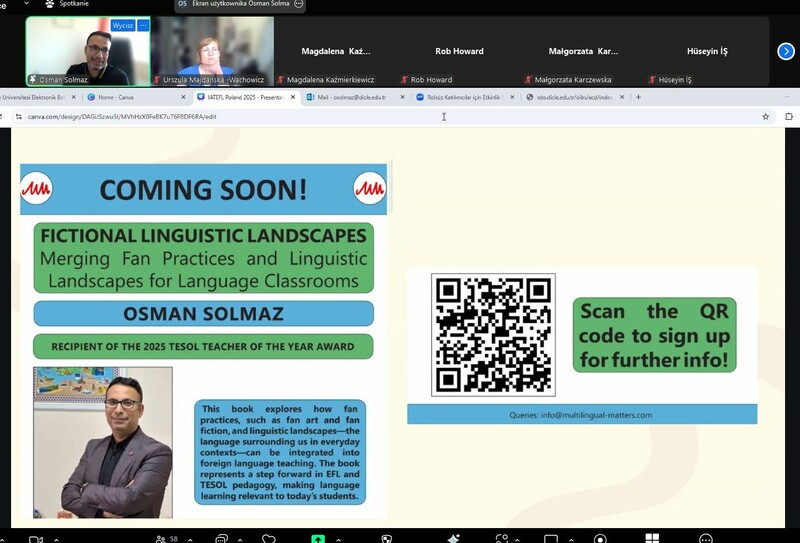Image resolution: width=800 pixels, height=543 pixels.
Task: Open options next to 'Ekran użytkownika Osman Solma'
Action: pos(299,4)
